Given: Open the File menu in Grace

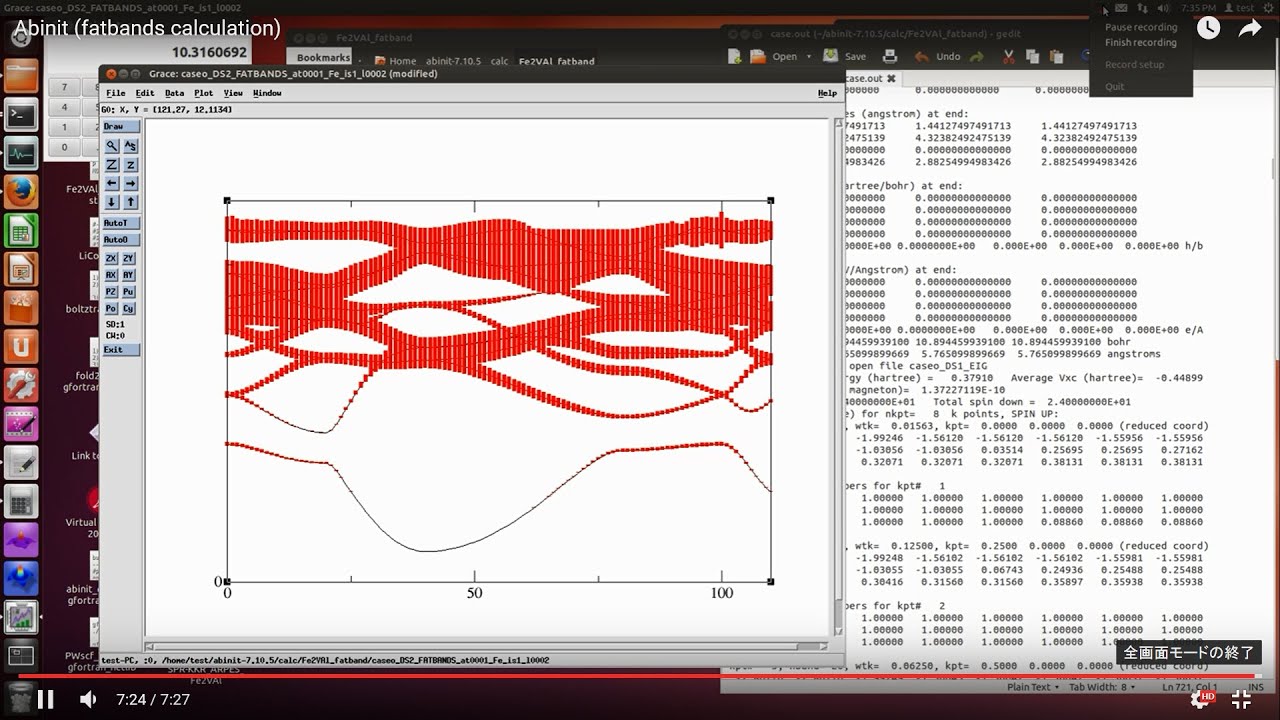Looking at the screenshot, I should click(115, 93).
